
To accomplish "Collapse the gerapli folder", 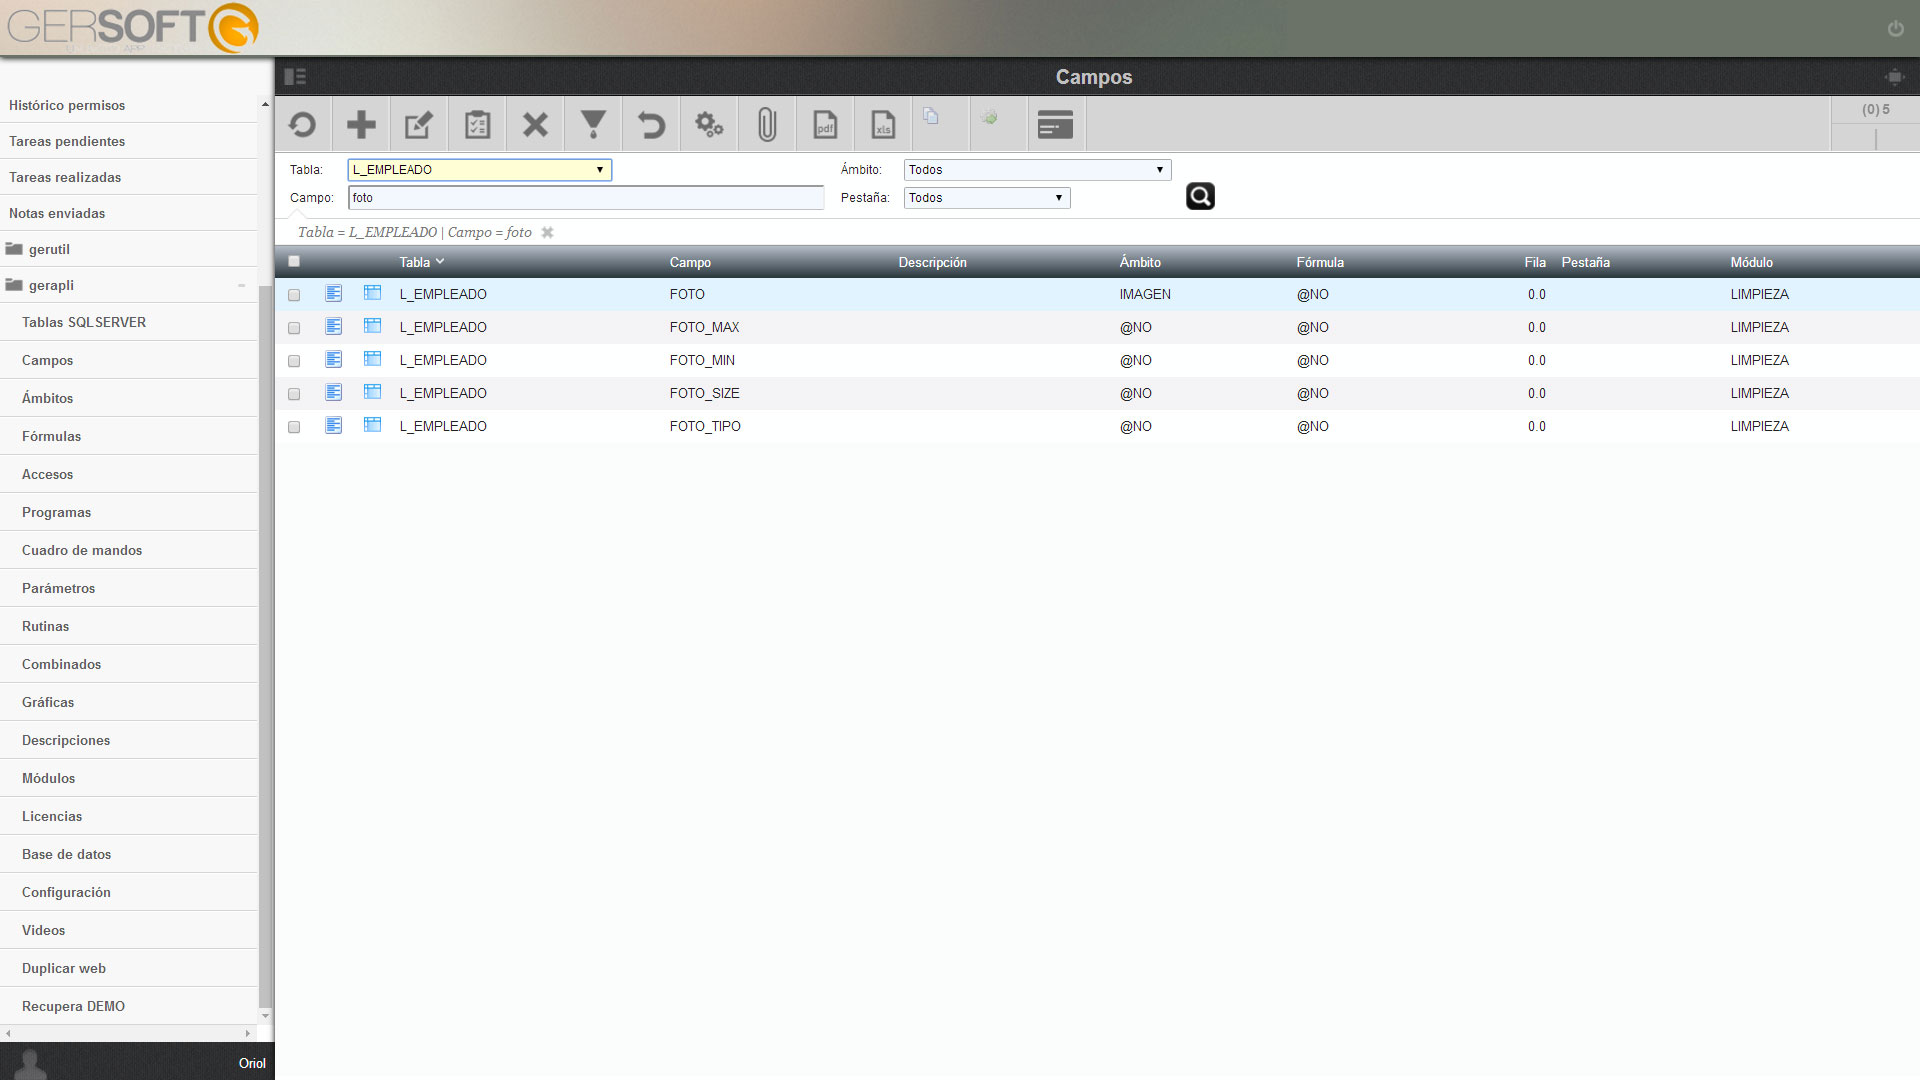I will pyautogui.click(x=128, y=285).
